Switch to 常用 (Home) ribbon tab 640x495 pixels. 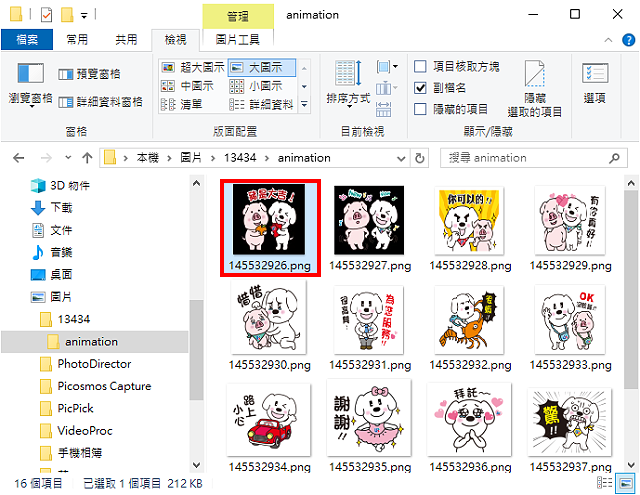coord(77,40)
